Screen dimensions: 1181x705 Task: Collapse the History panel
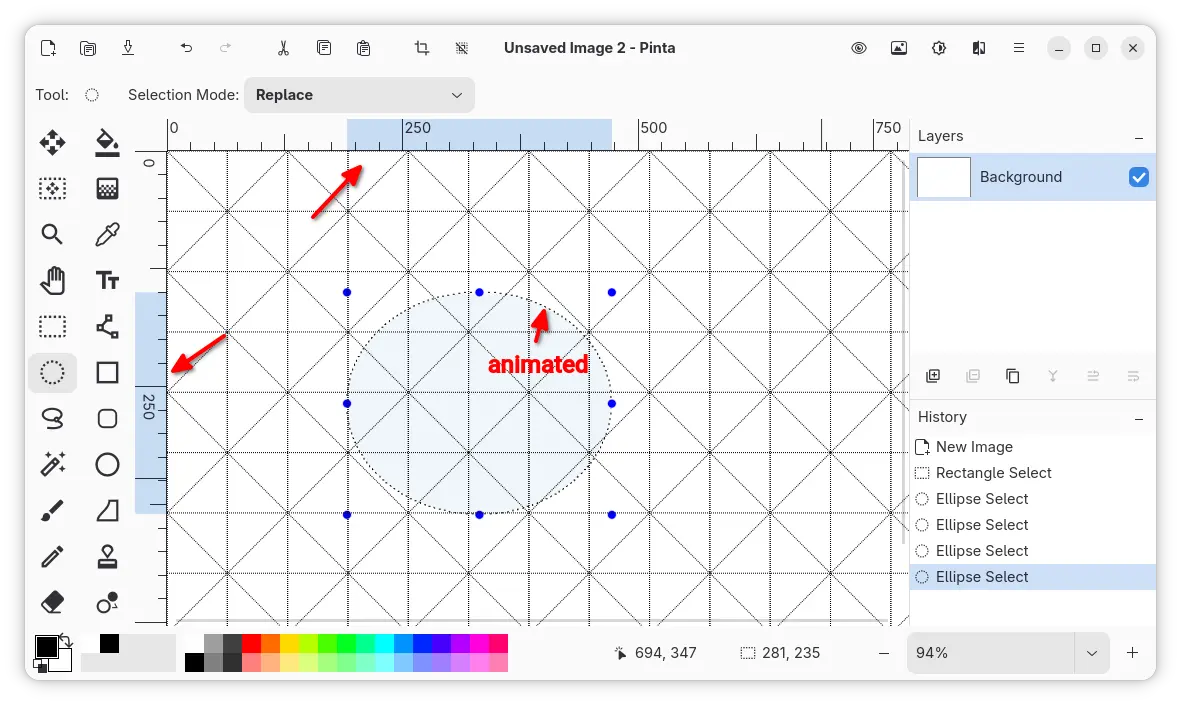click(x=1139, y=418)
